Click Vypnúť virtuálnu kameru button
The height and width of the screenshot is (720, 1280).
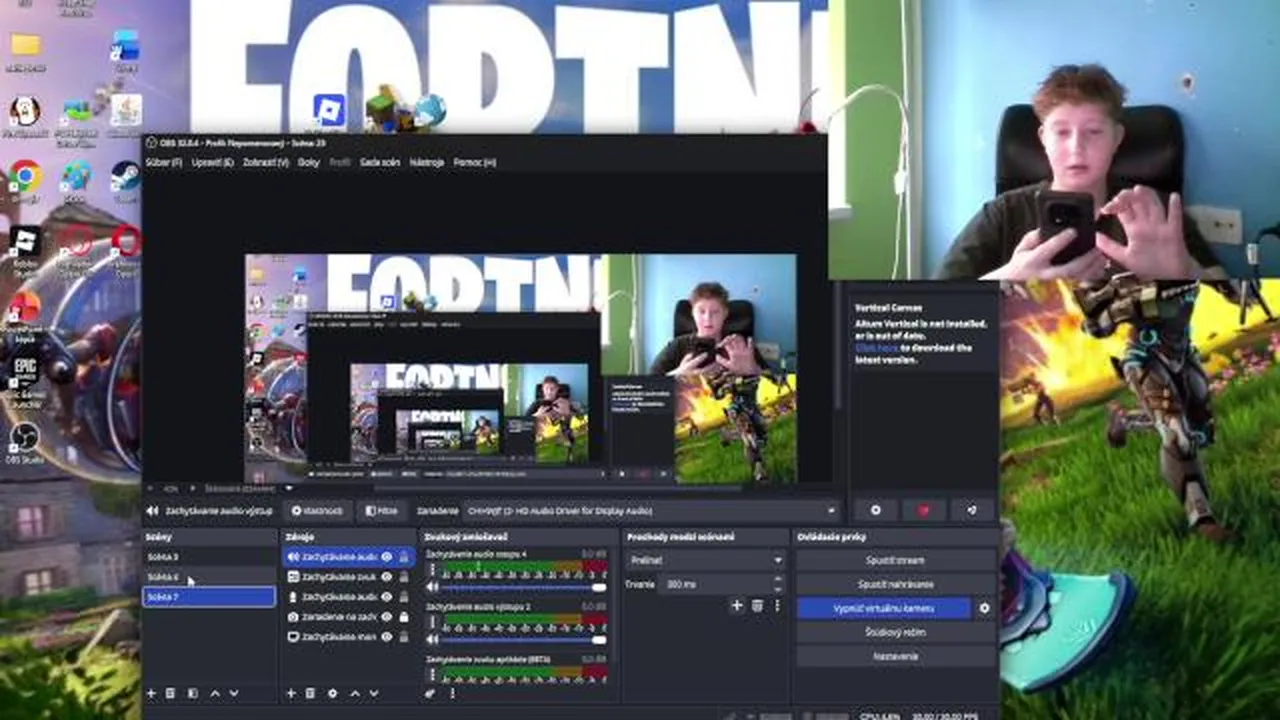(884, 608)
